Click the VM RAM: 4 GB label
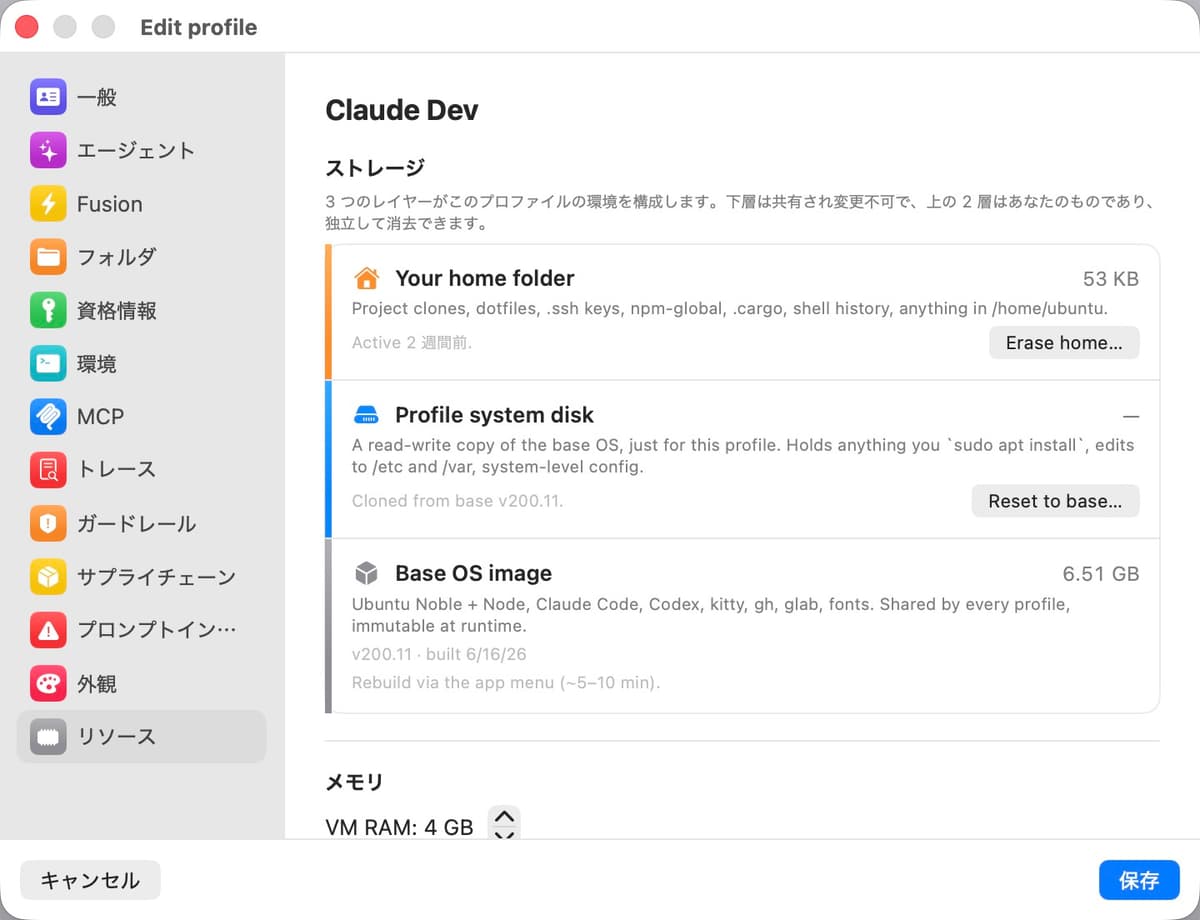 (399, 828)
